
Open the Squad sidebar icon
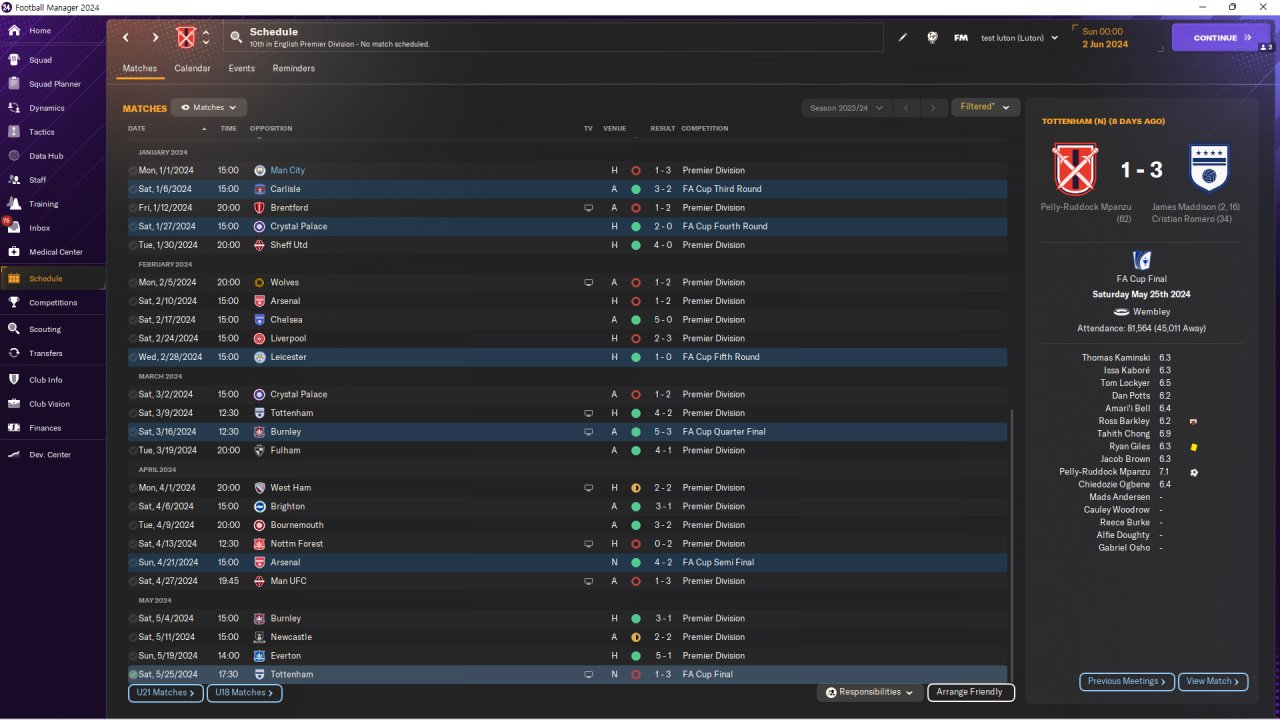coord(14,60)
